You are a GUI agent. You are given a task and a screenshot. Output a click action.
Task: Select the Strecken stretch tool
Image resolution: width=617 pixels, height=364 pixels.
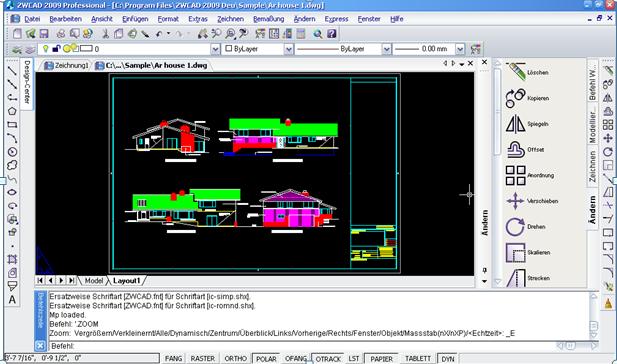pos(528,278)
